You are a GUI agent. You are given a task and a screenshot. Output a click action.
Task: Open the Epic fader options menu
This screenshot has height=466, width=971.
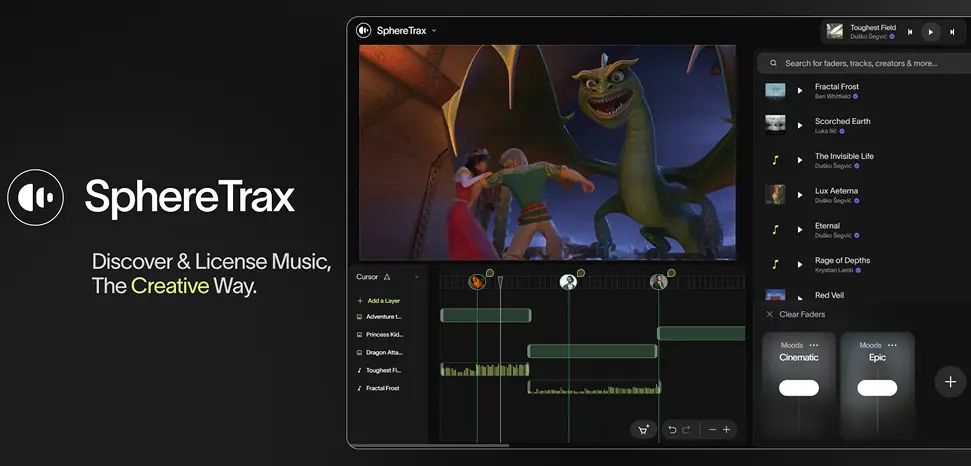(x=892, y=345)
